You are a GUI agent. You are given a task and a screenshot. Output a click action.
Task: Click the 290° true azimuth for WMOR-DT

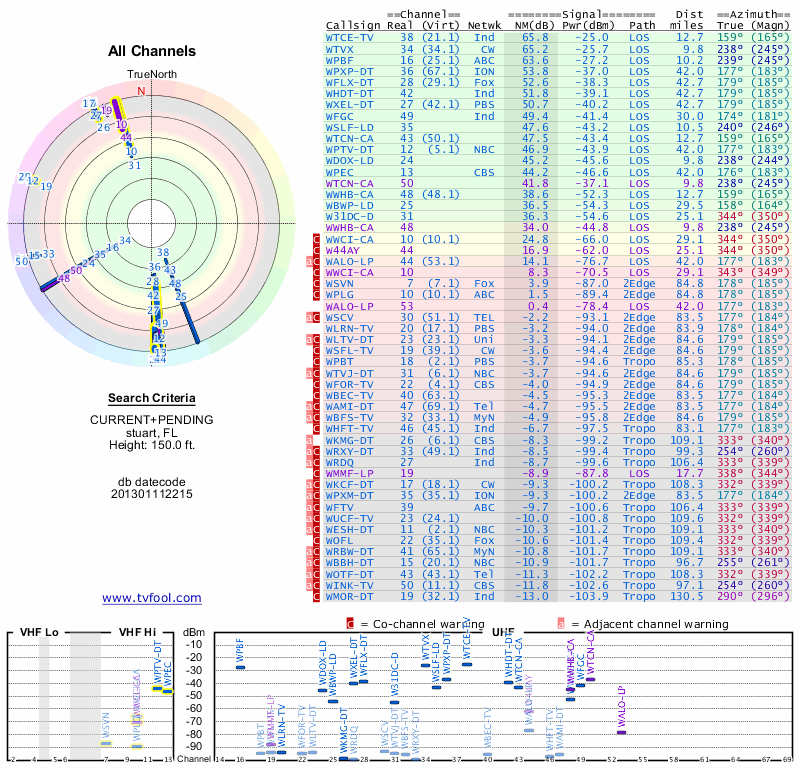point(730,597)
